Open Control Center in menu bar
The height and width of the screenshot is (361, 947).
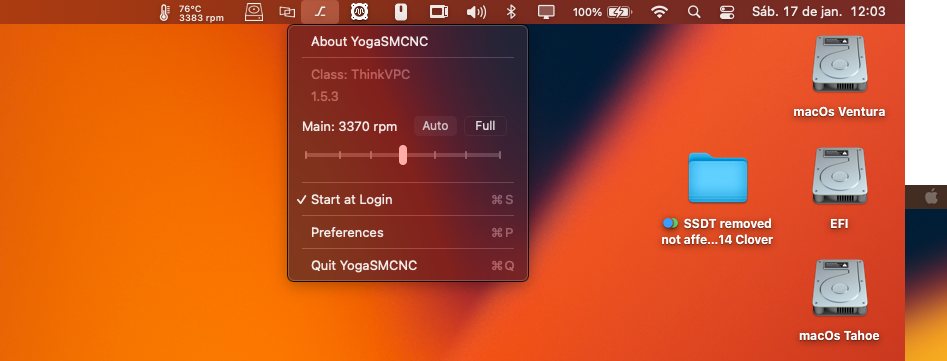click(x=727, y=12)
